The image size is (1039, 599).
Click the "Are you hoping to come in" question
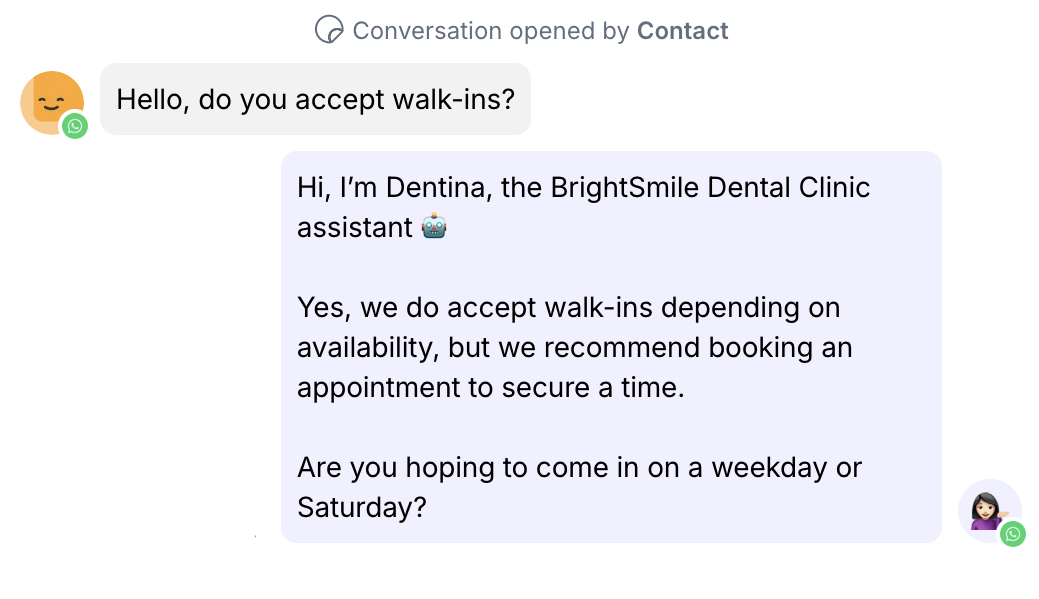472,467
